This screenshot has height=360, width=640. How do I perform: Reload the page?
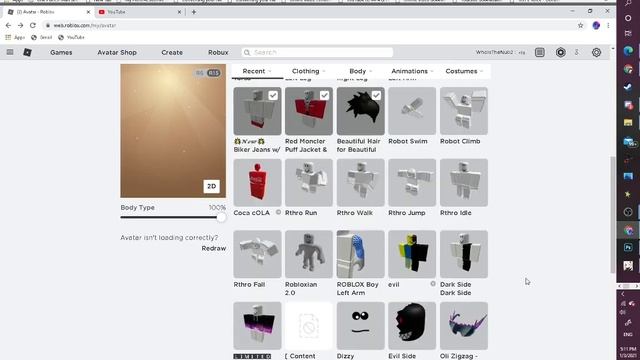click(33, 25)
